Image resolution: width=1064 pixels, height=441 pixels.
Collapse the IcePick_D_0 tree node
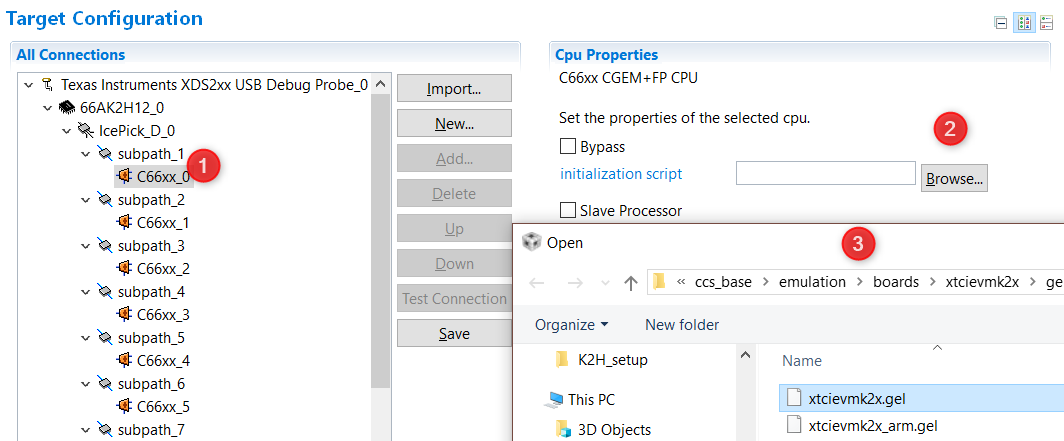[65, 131]
